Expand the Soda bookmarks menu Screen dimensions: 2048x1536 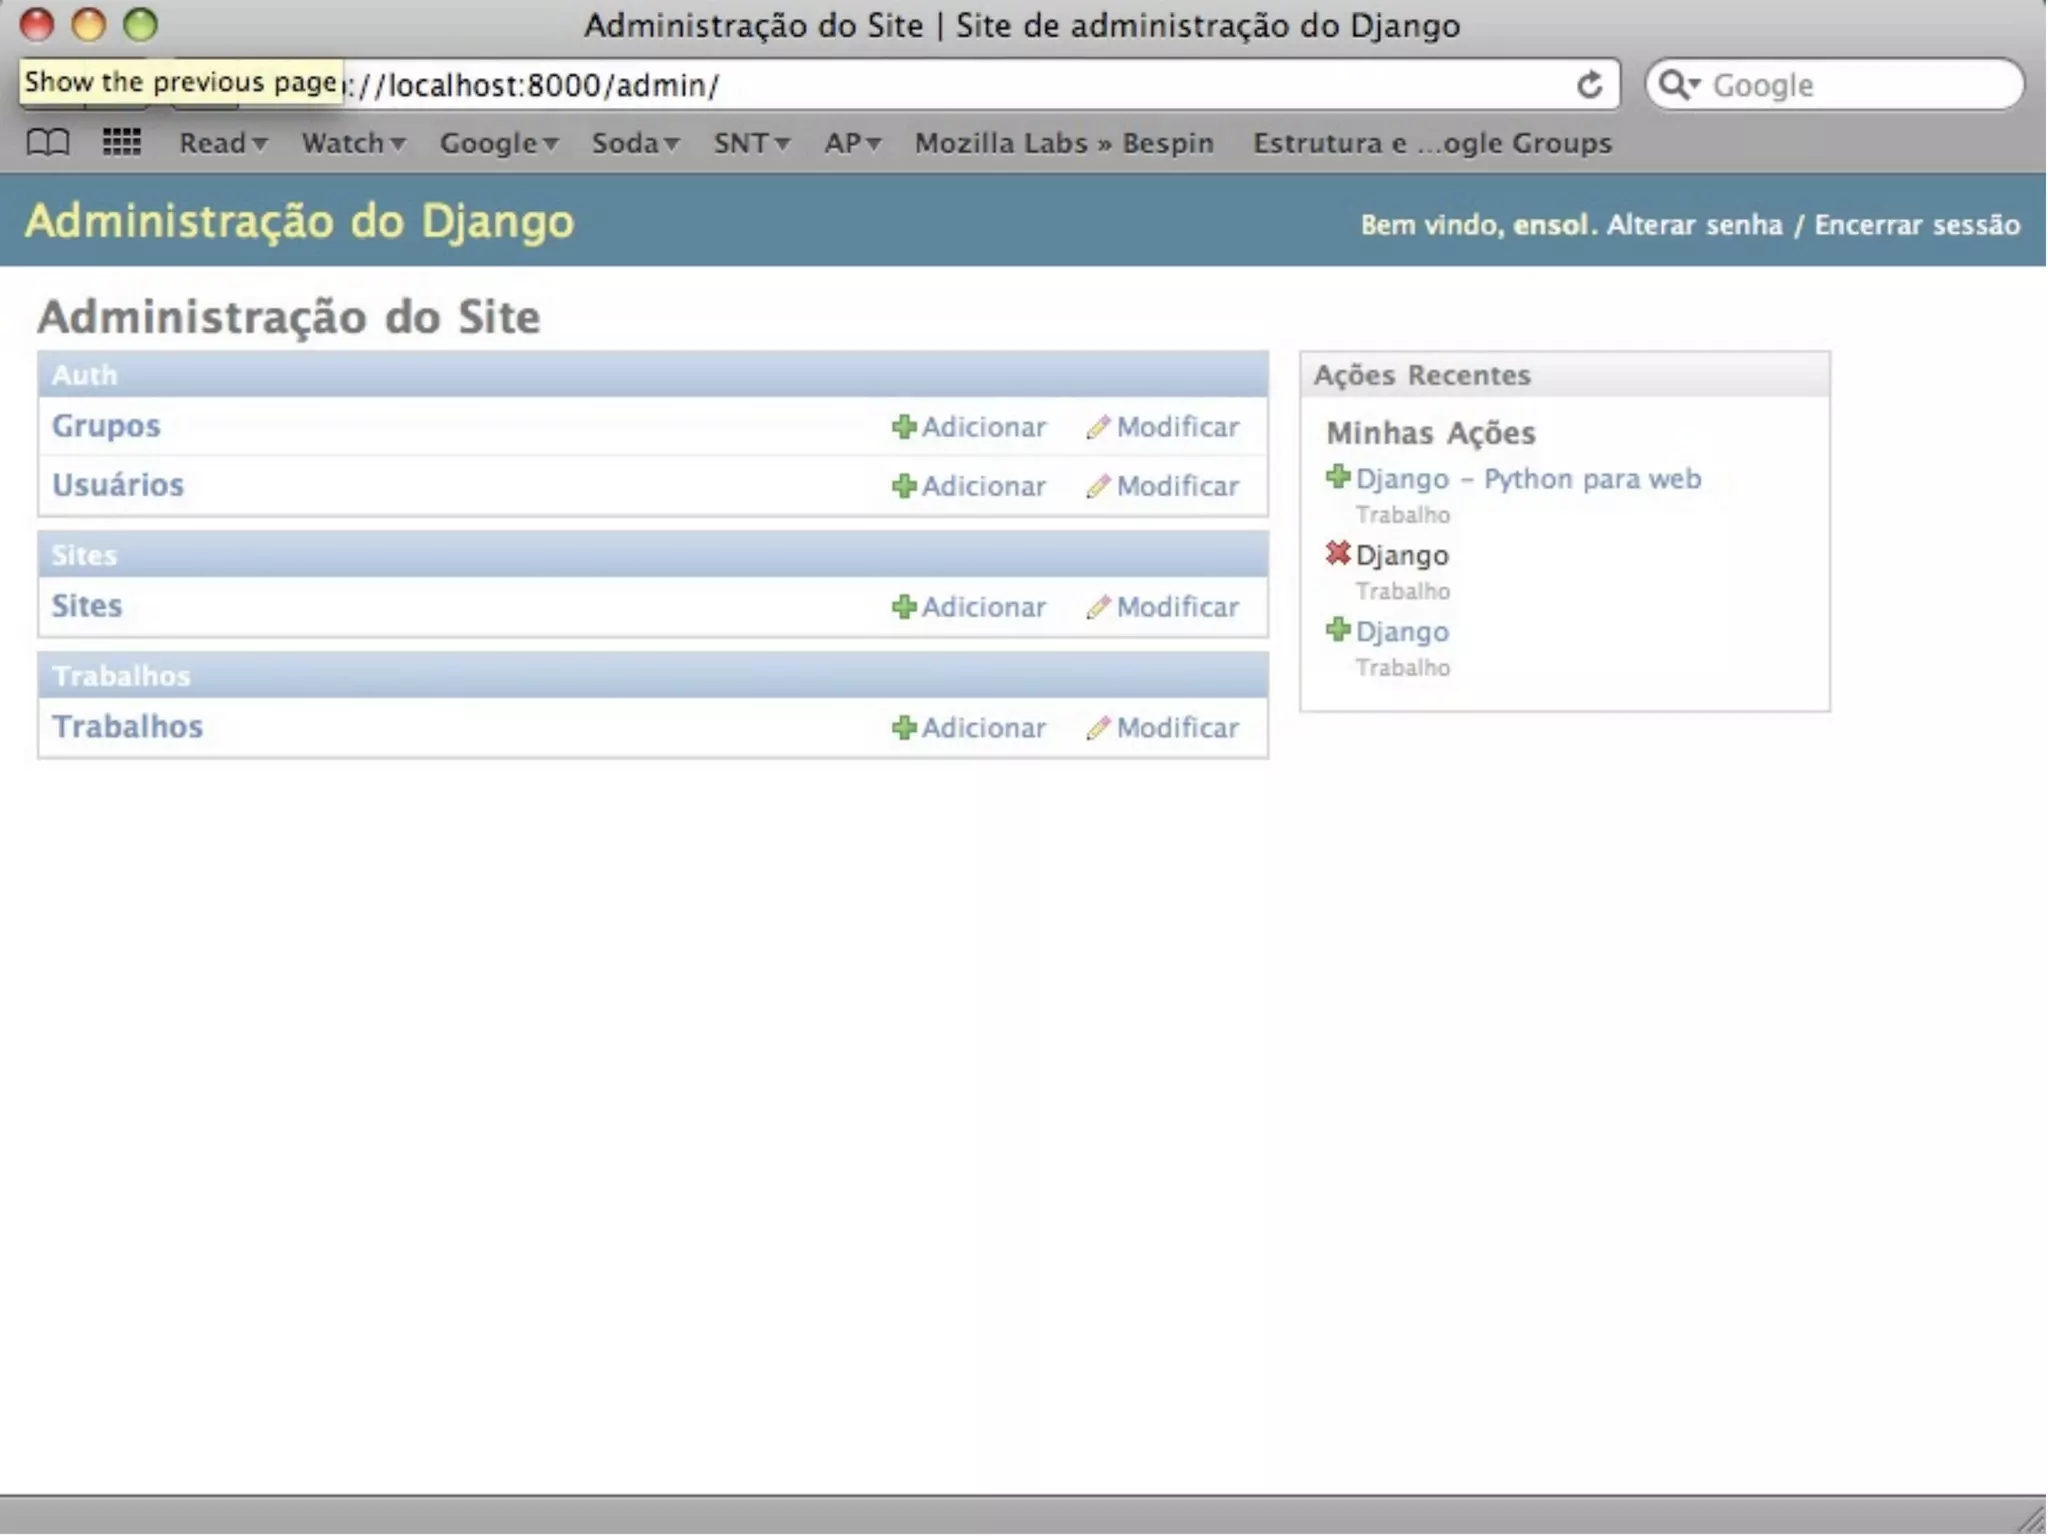coord(635,143)
